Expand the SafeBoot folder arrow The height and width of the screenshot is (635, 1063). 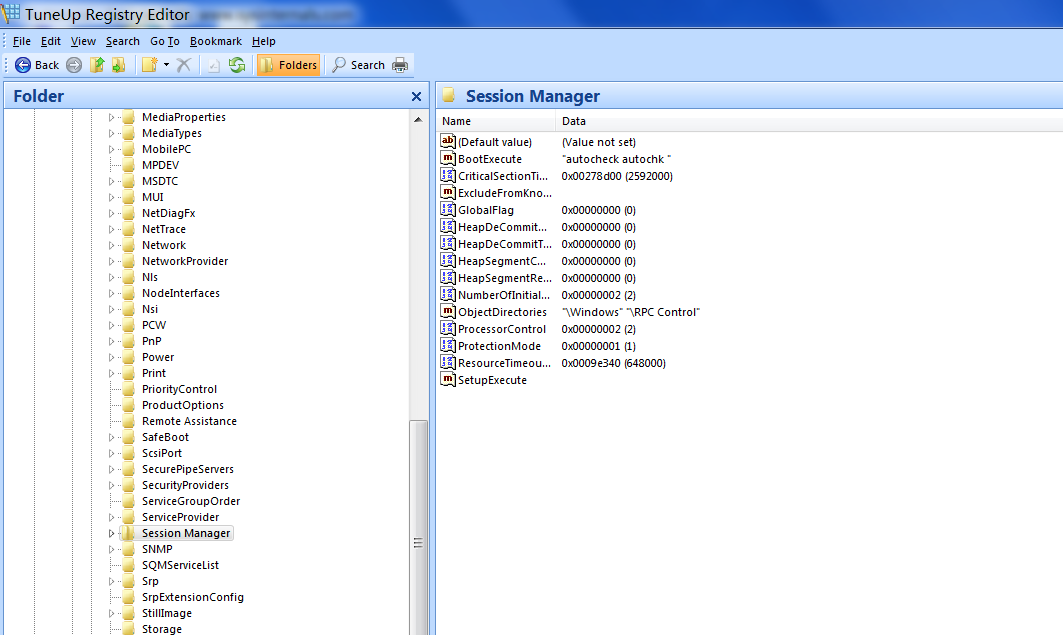pyautogui.click(x=112, y=437)
